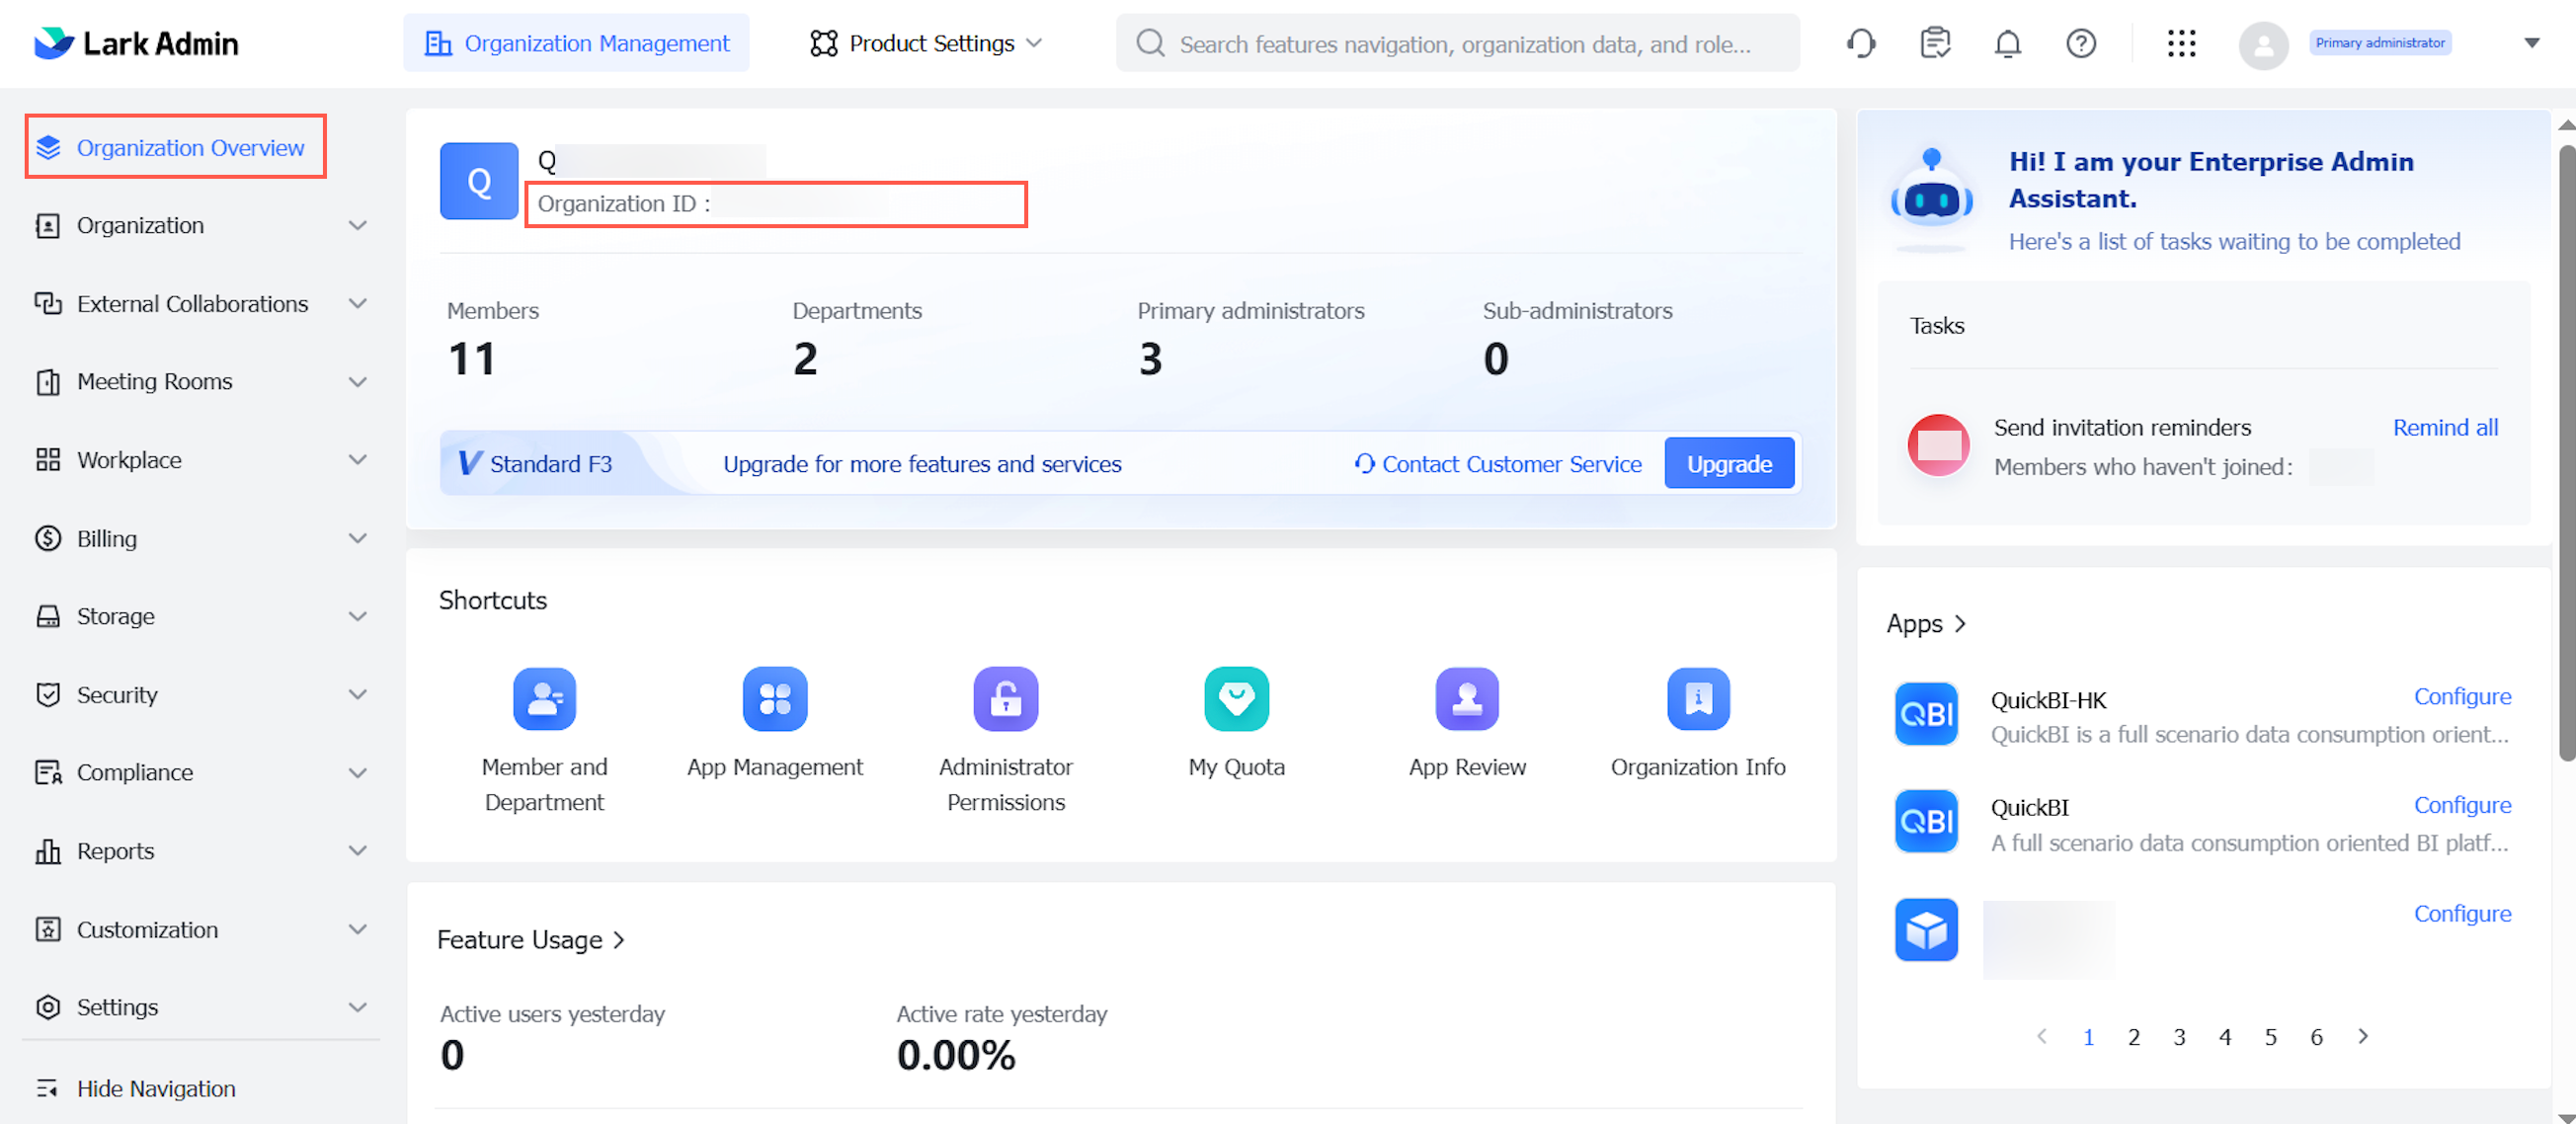The width and height of the screenshot is (2576, 1124).
Task: Open the account dropdown arrow beside Primary administrator
Action: (x=2531, y=43)
